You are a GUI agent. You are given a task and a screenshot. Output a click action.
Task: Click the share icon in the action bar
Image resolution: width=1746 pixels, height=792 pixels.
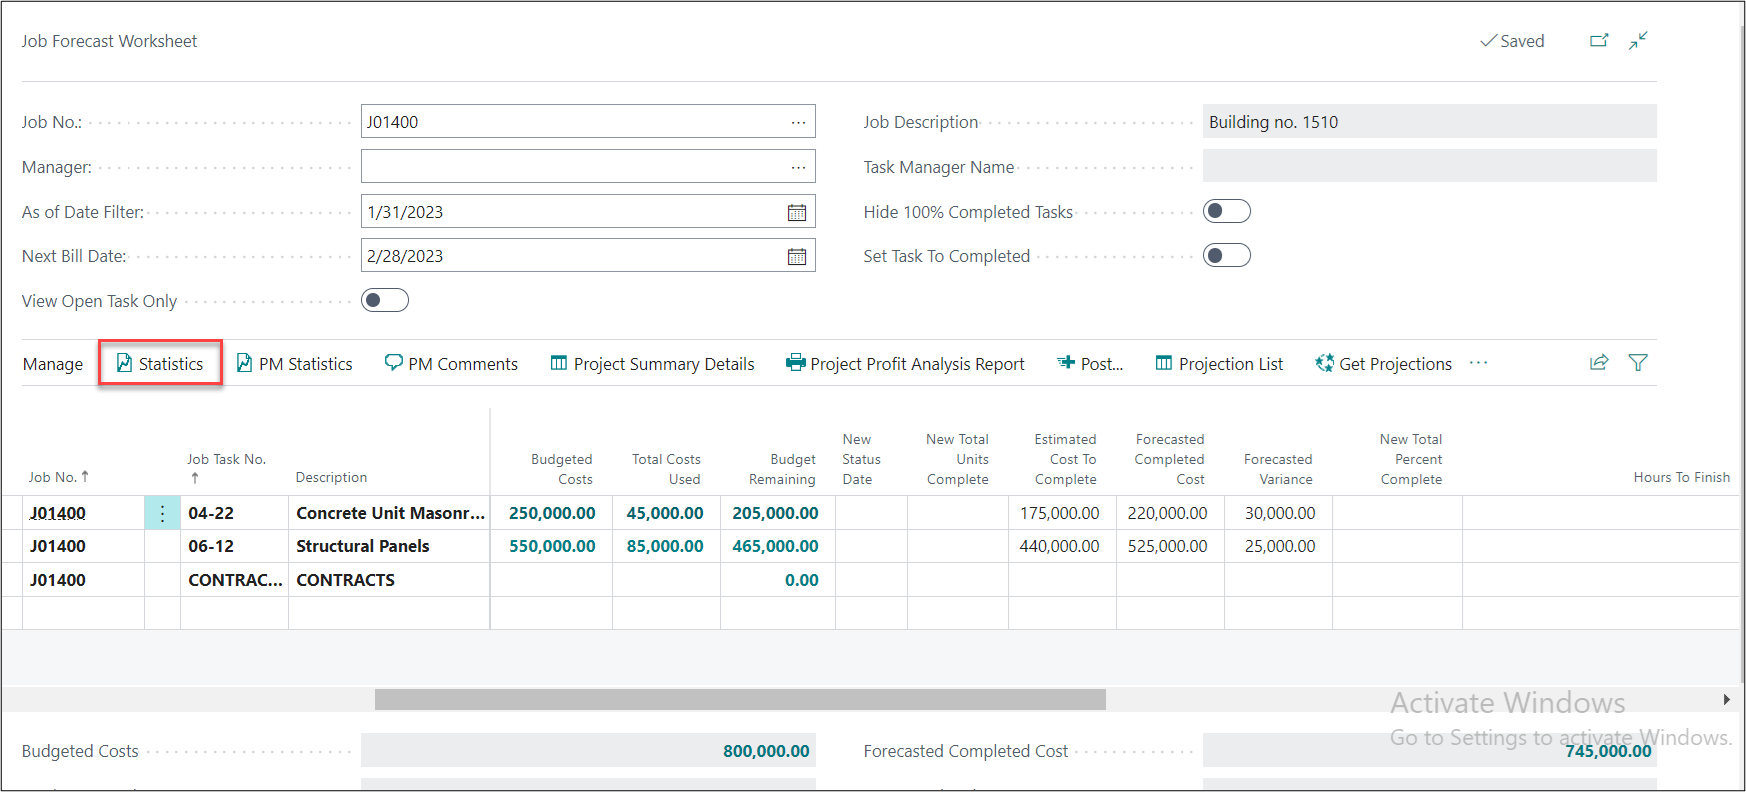1599,363
